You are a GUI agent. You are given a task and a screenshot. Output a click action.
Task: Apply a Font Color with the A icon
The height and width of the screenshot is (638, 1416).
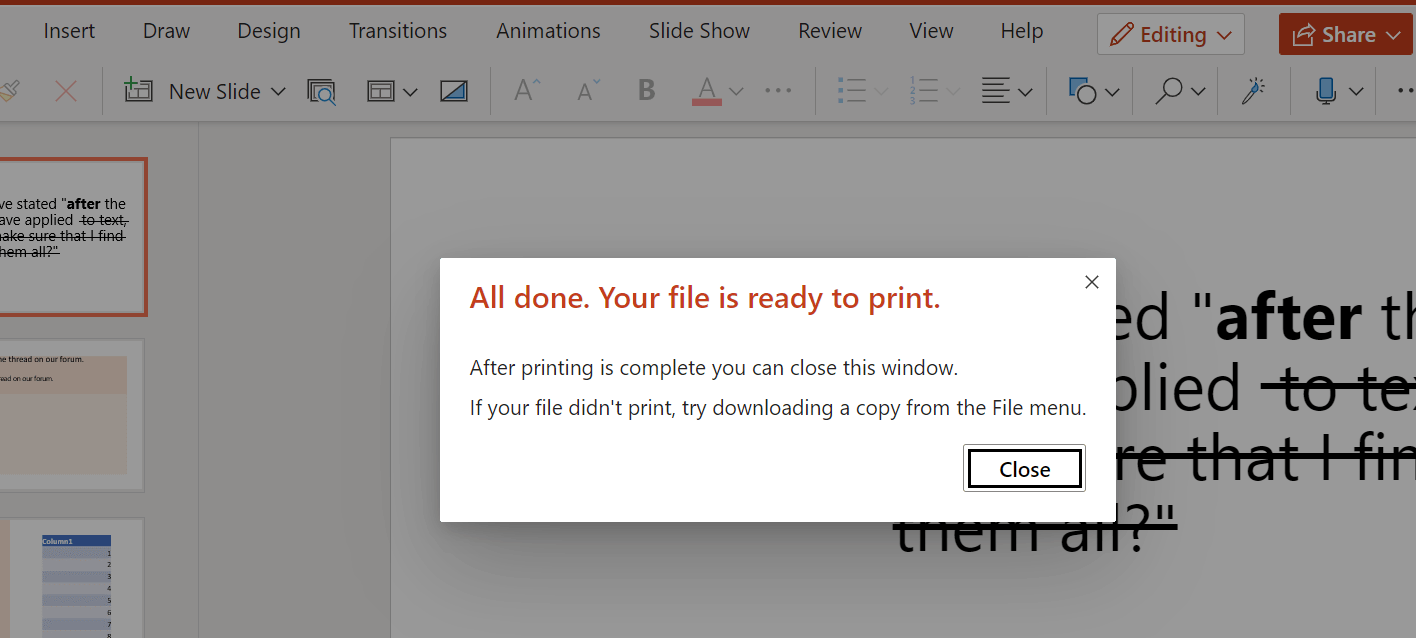point(707,91)
